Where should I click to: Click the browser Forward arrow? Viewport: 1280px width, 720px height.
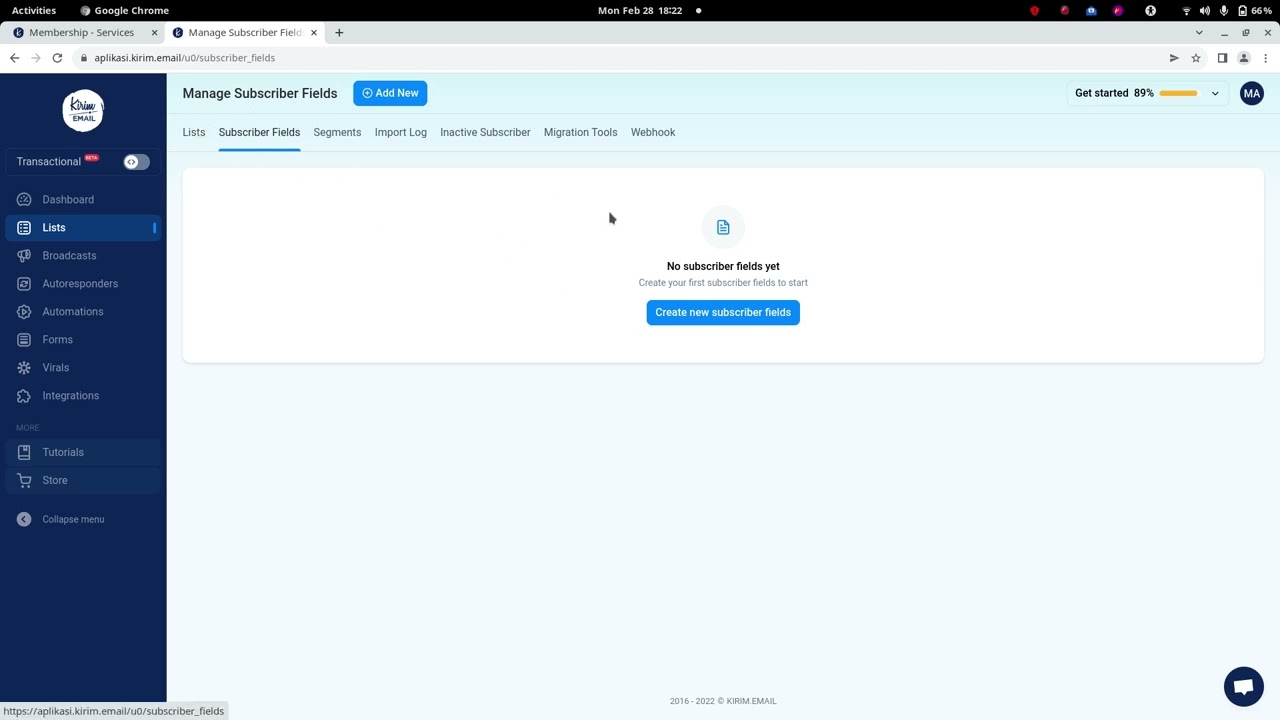pos(36,58)
